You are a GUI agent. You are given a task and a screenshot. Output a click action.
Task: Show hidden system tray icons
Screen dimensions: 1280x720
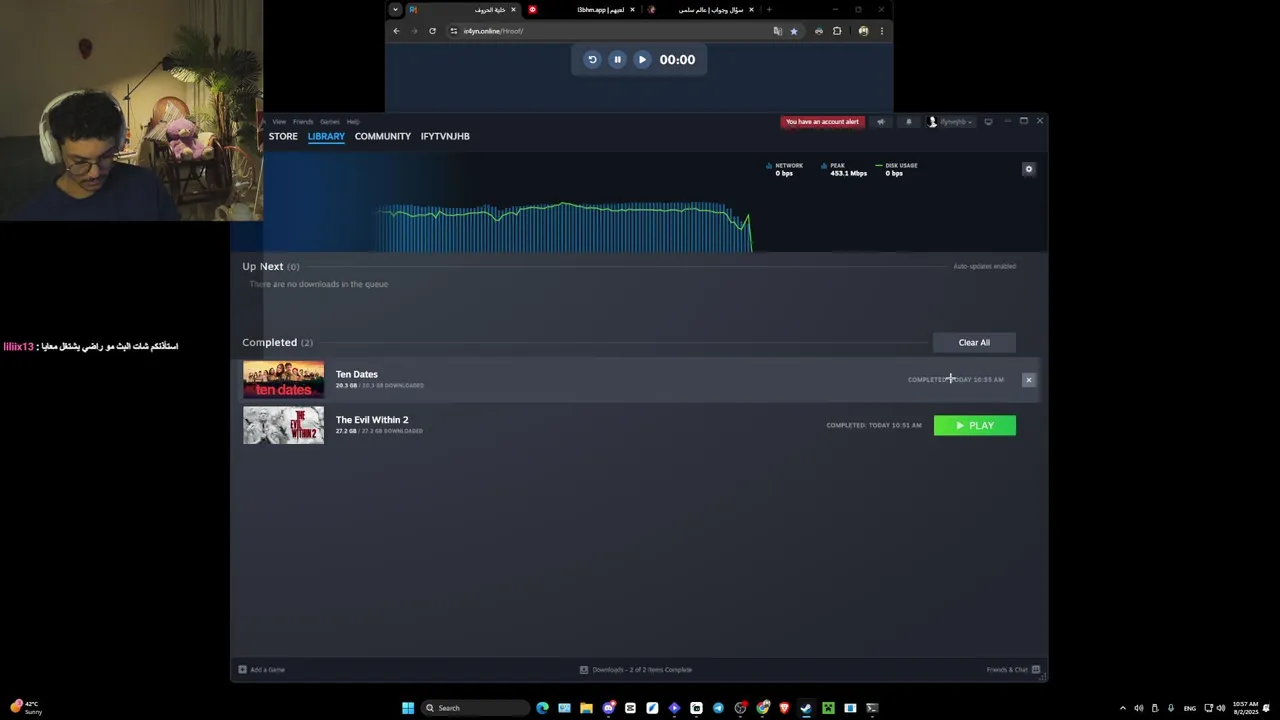(1122, 708)
